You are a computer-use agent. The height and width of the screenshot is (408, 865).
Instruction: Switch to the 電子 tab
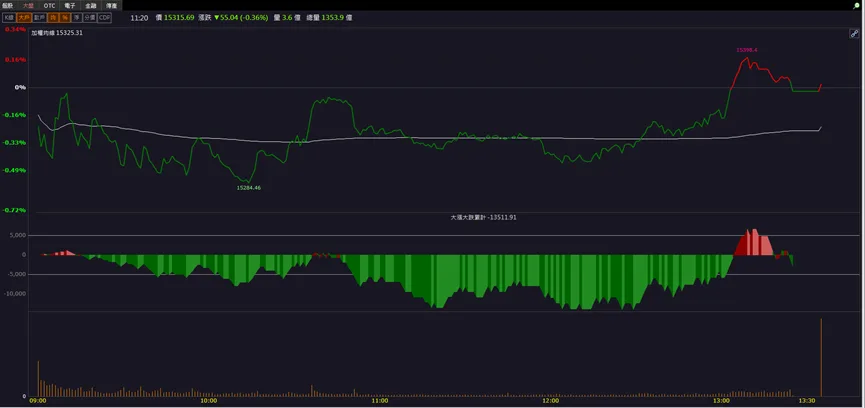tap(70, 5)
